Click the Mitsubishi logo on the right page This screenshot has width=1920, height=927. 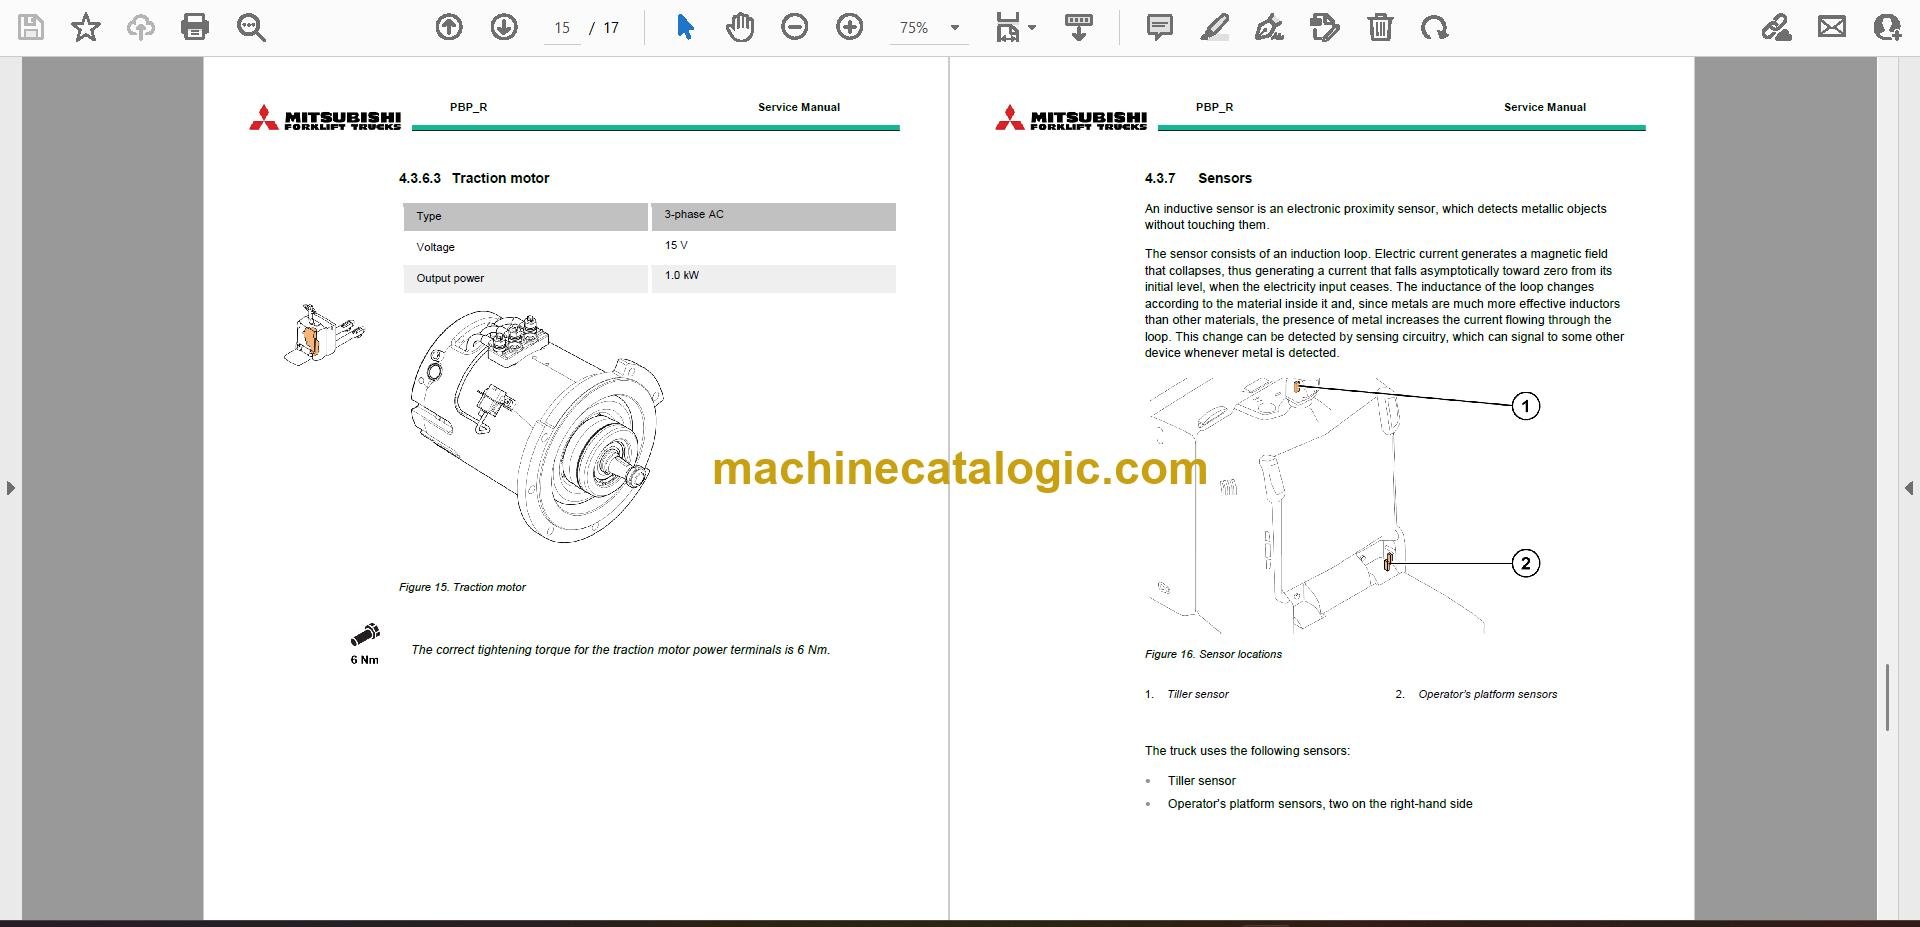[1071, 118]
